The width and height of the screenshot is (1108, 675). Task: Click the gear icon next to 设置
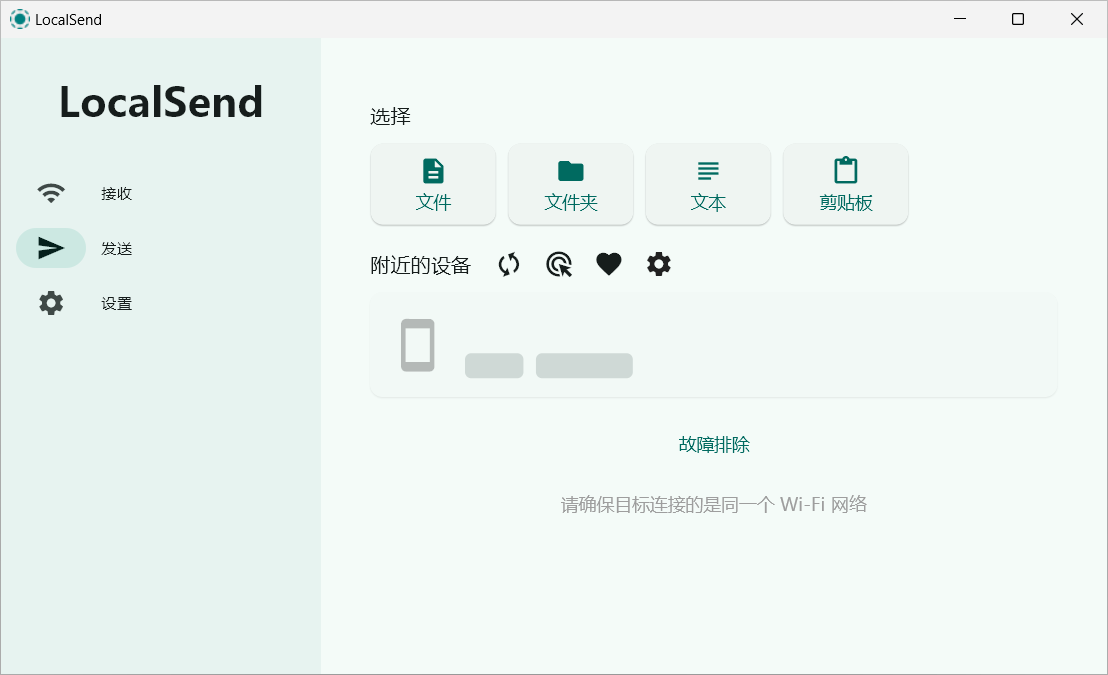pos(51,303)
